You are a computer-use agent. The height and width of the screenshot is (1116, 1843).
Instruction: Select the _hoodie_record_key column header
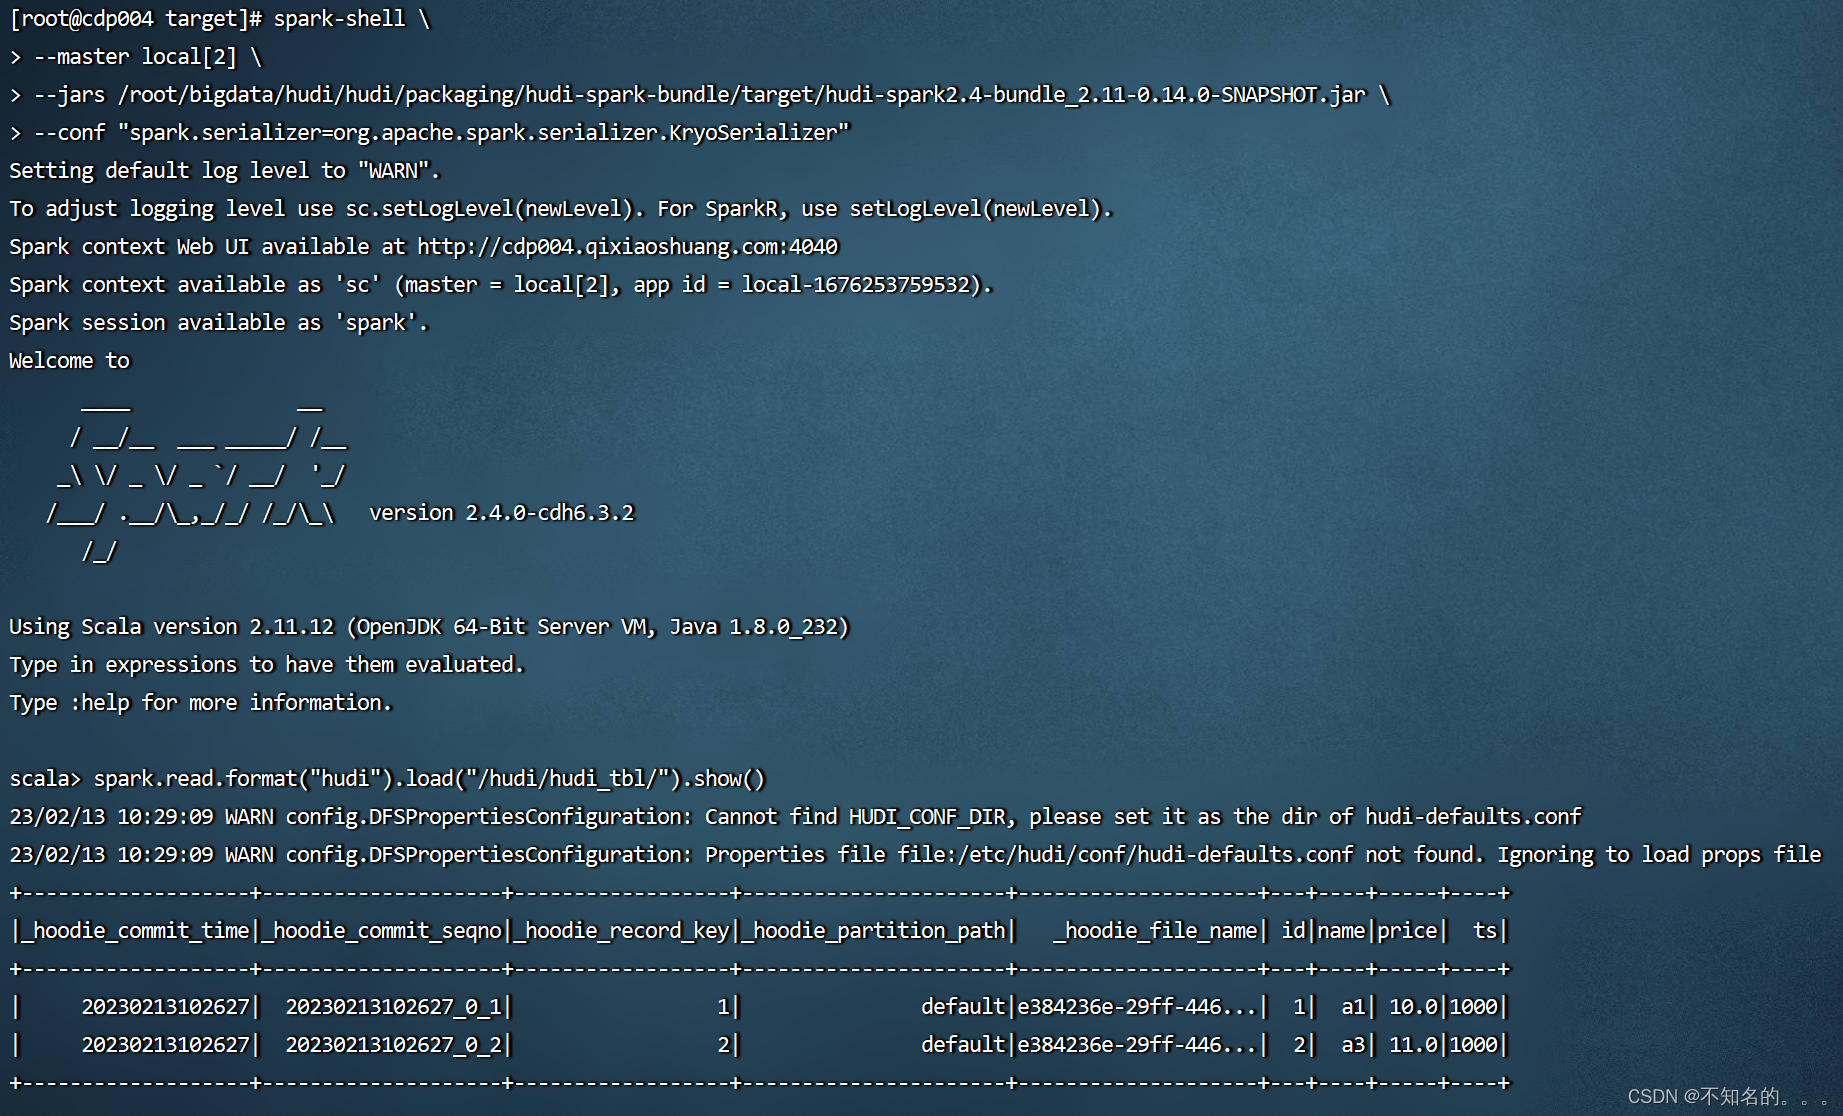click(622, 931)
